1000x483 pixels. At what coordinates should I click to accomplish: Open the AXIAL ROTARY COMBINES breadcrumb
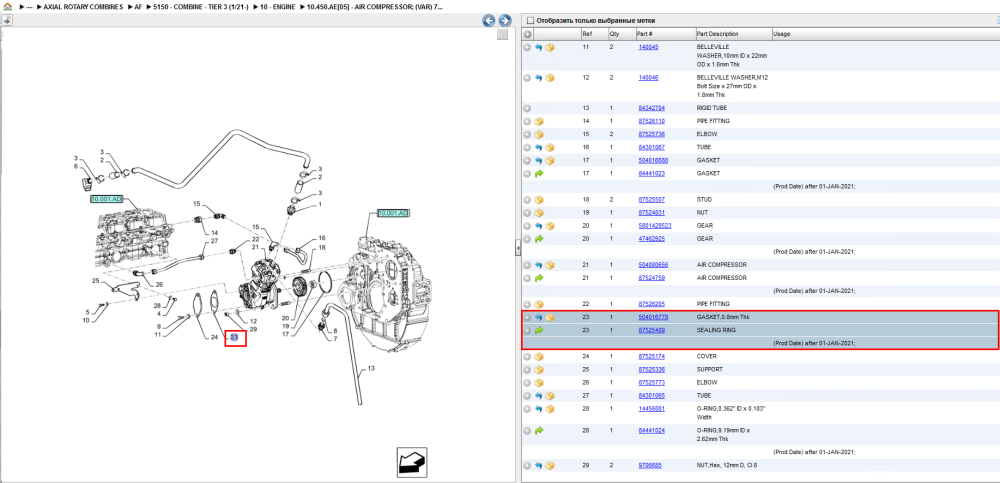pos(84,6)
